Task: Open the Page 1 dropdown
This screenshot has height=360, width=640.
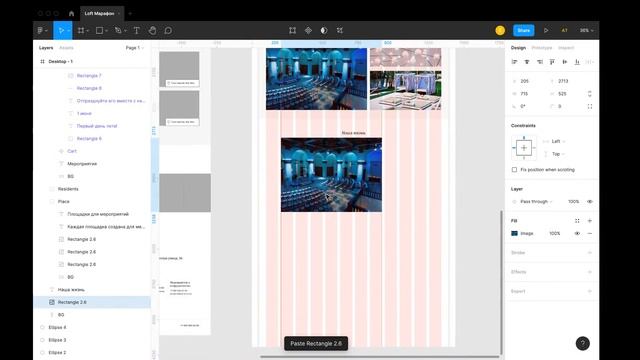Action: pyautogui.click(x=135, y=48)
